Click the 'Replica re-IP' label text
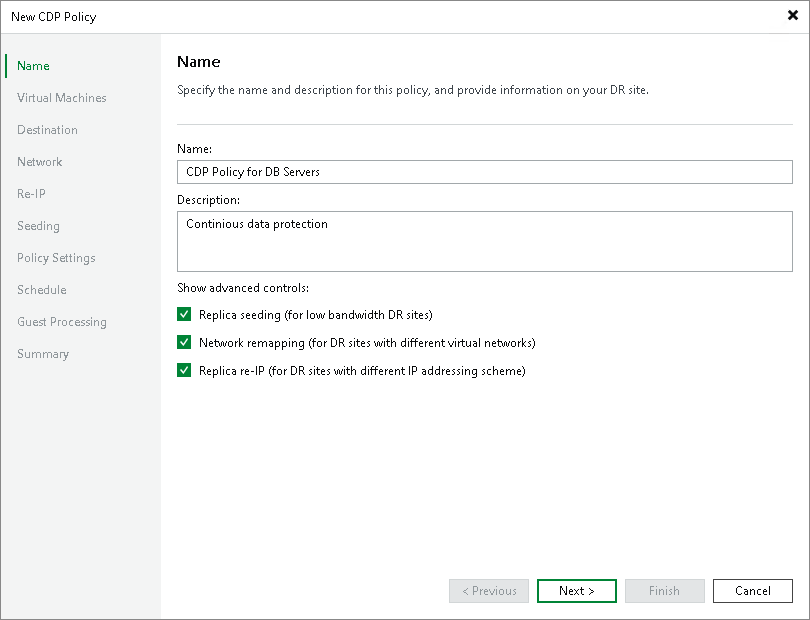 pos(362,371)
